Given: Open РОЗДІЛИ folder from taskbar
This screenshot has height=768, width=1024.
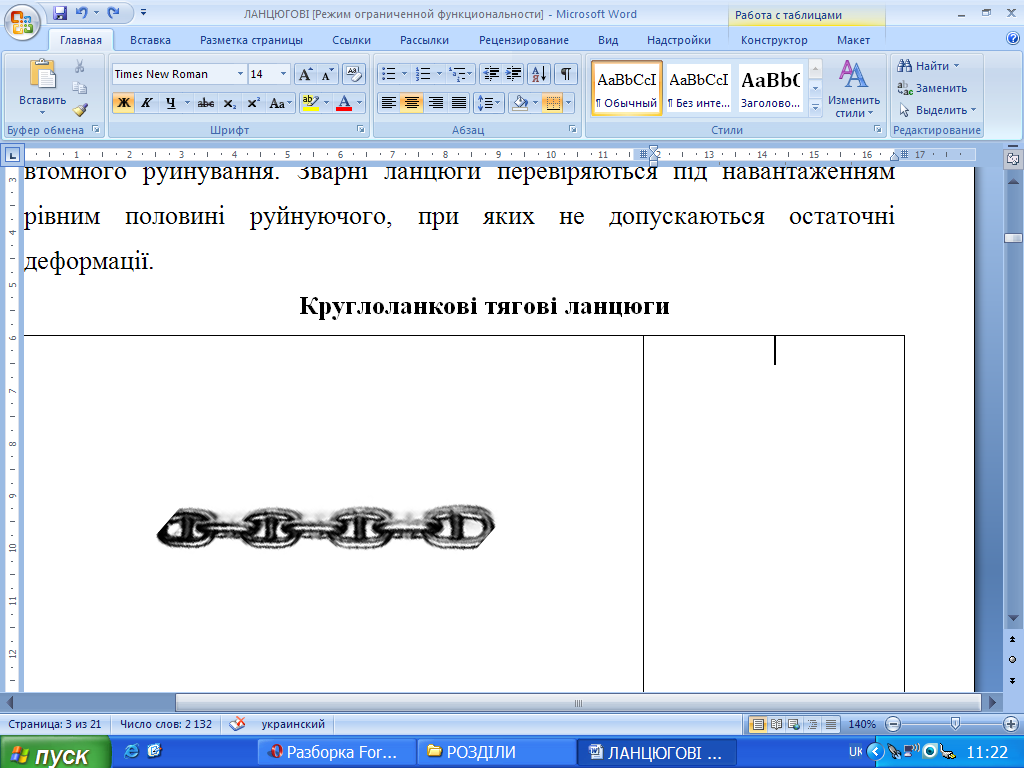Looking at the screenshot, I should [496, 752].
